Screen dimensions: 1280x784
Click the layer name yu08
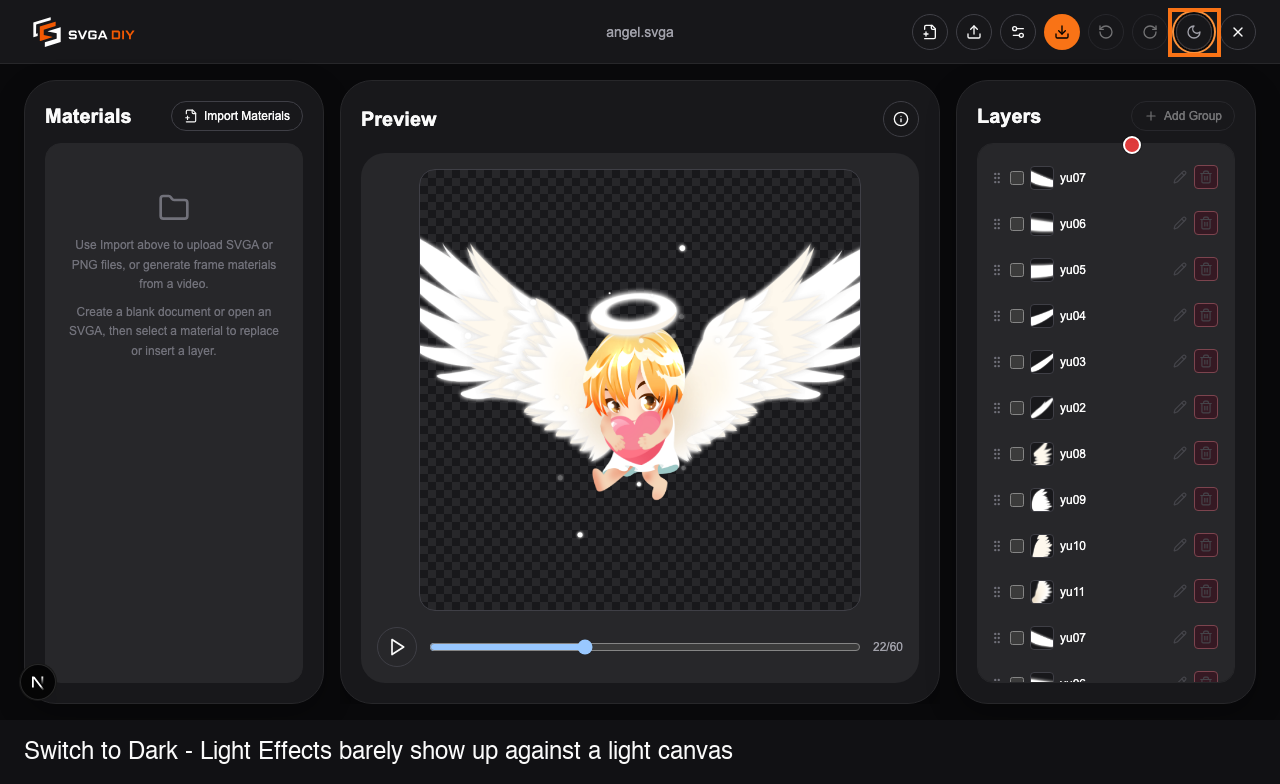(x=1073, y=454)
